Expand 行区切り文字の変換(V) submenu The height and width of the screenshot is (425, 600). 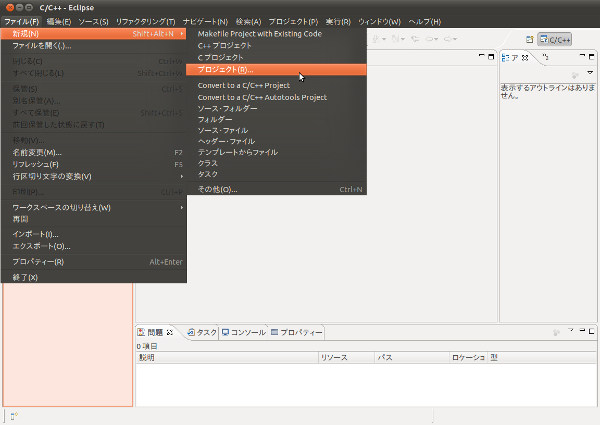coord(93,176)
